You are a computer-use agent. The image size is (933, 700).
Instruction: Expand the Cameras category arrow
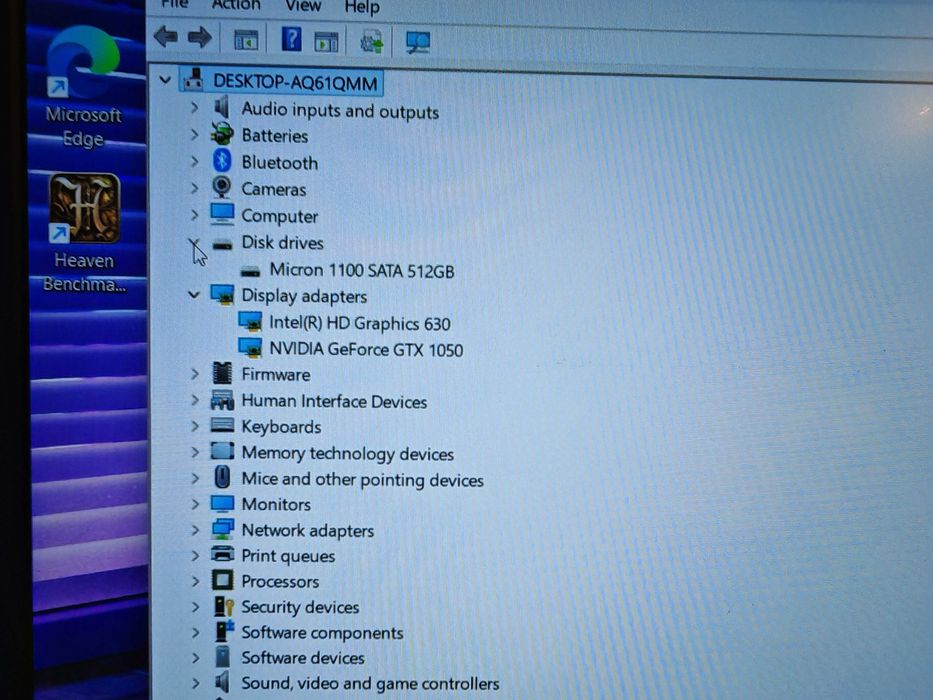click(x=194, y=188)
